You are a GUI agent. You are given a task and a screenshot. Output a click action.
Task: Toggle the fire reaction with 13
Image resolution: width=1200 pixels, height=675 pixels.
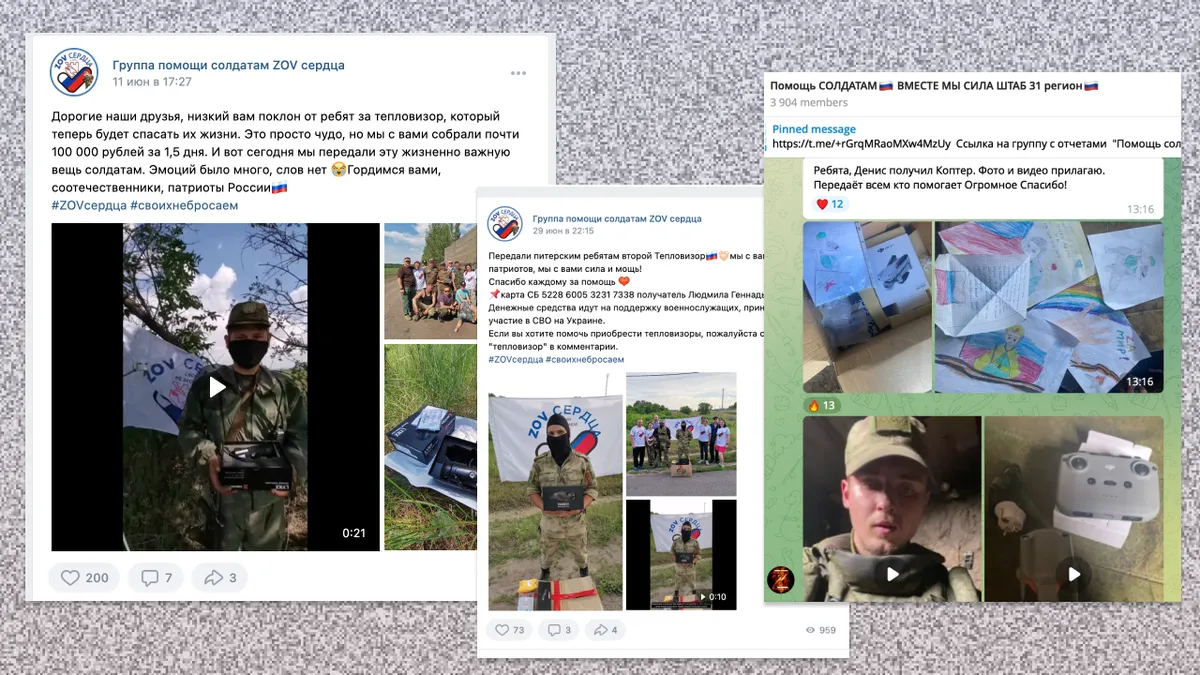tap(821, 405)
